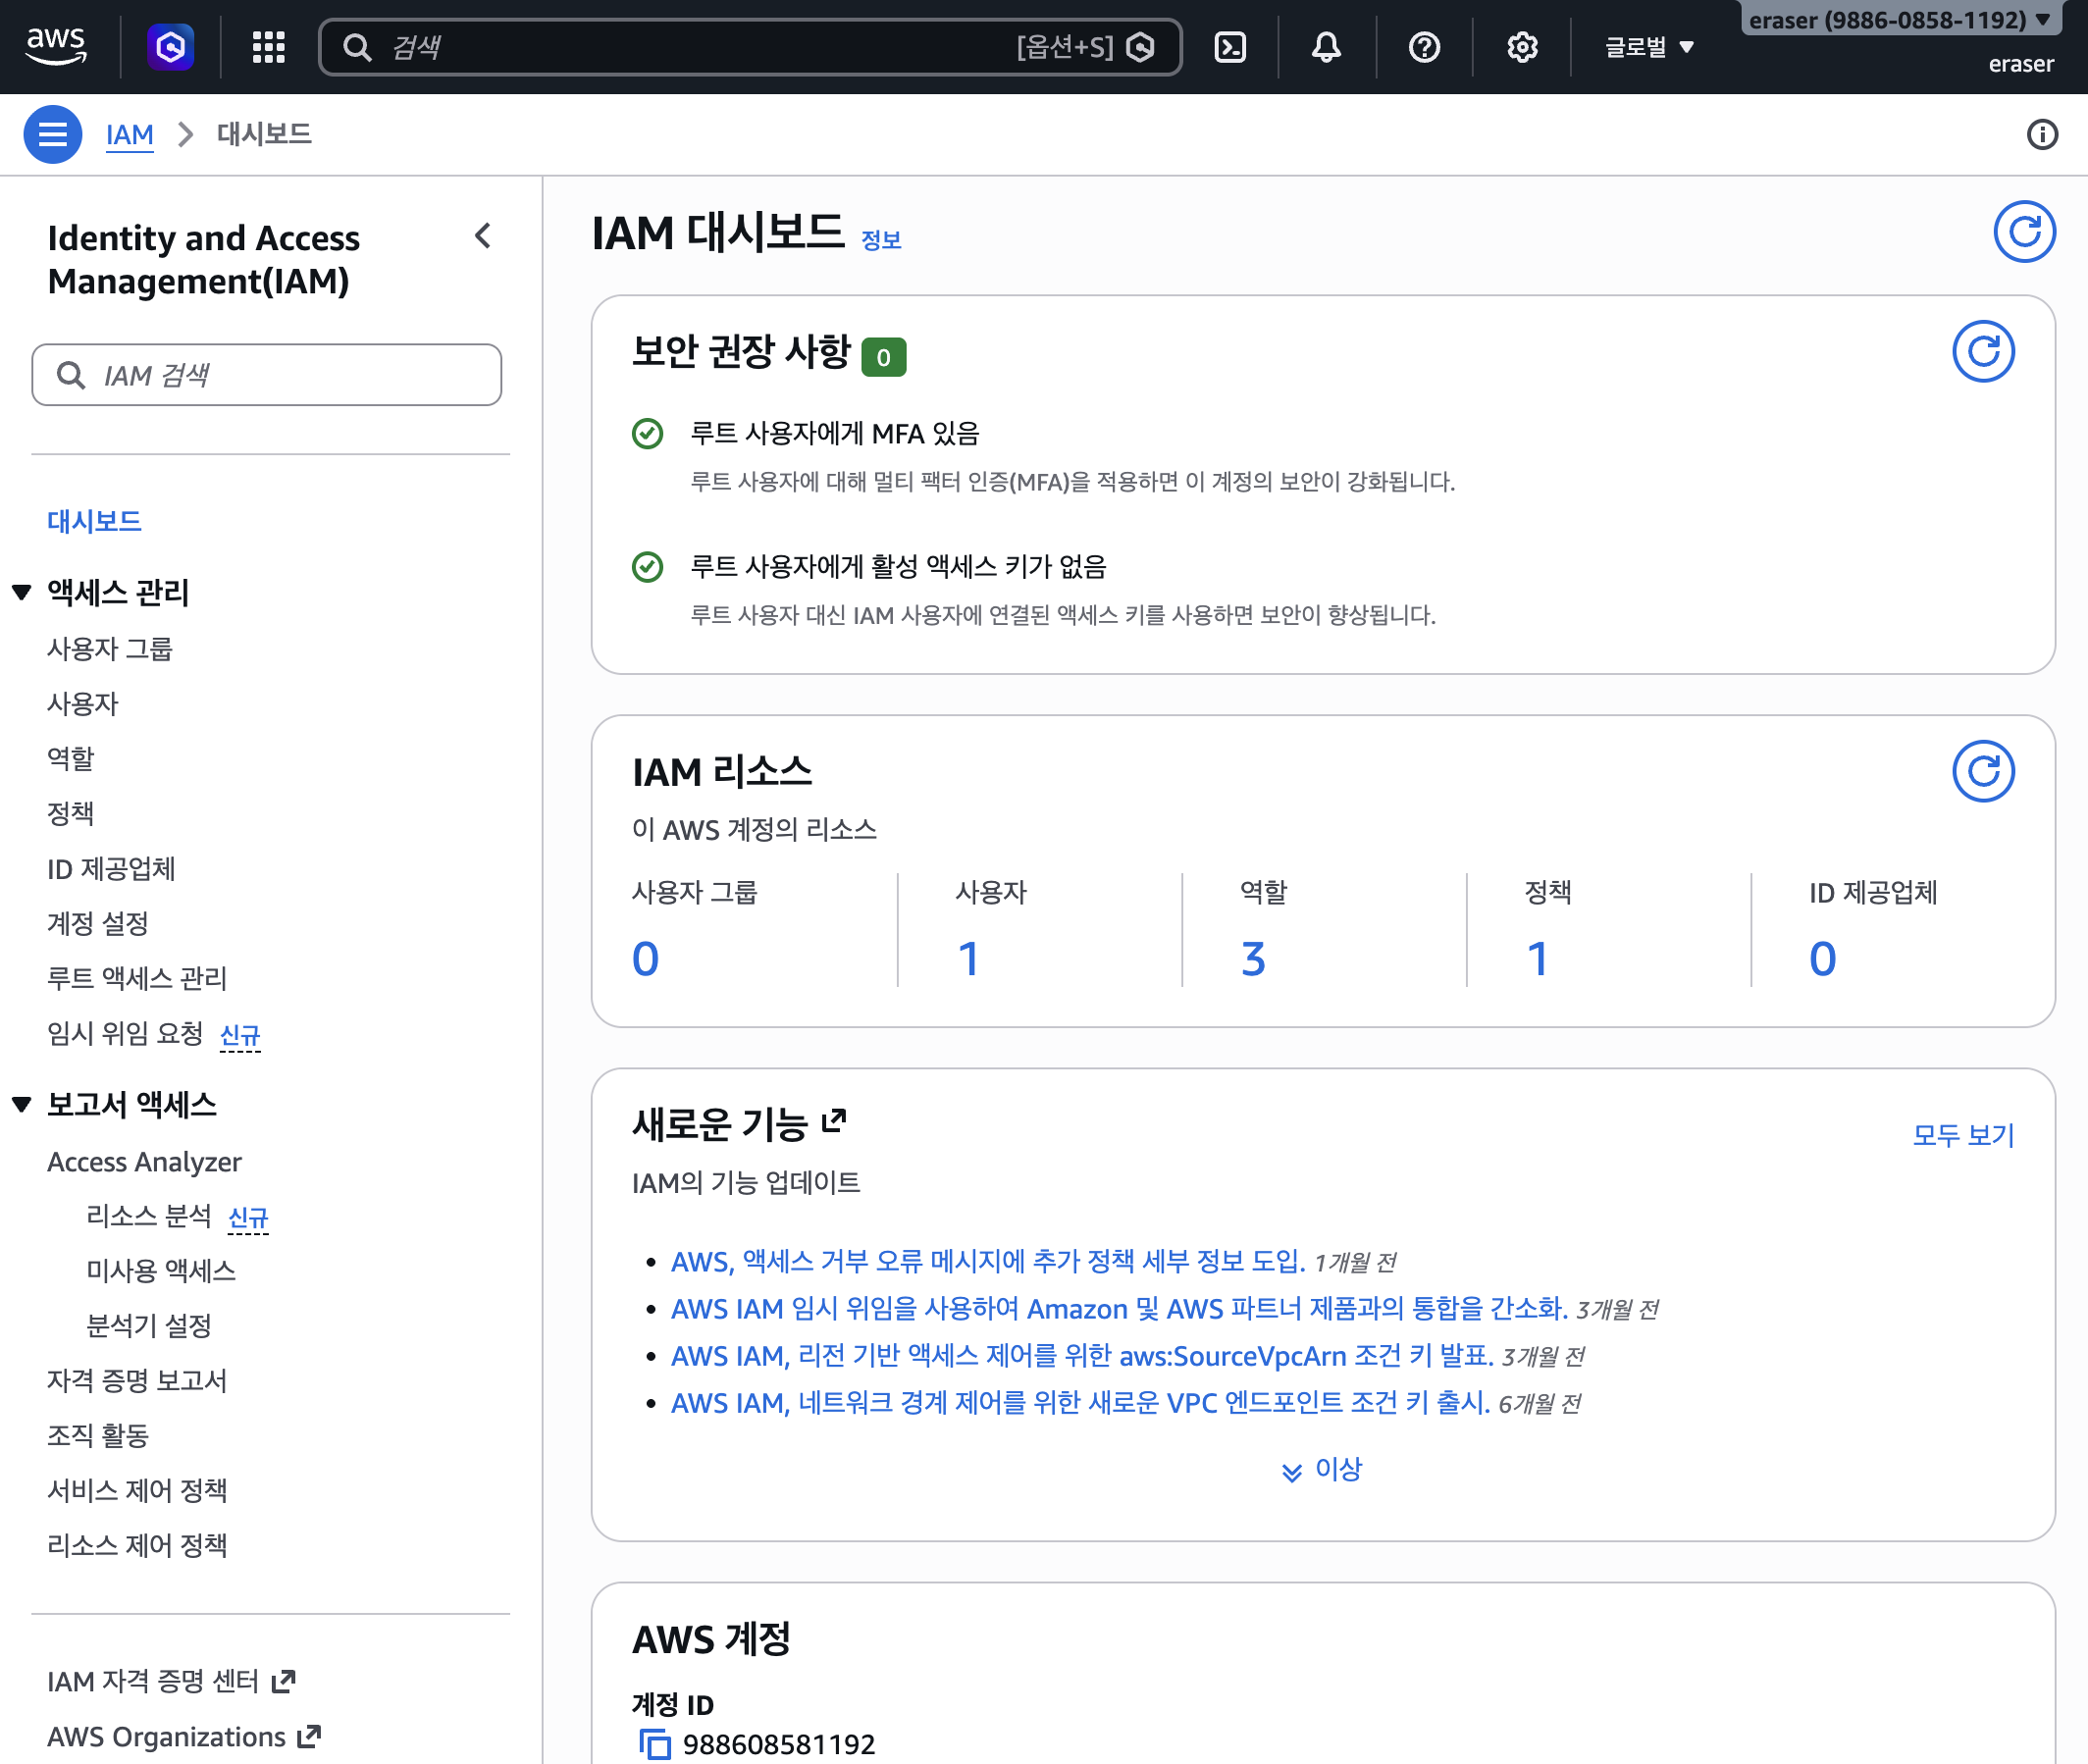Open the settings gear icon
The height and width of the screenshot is (1764, 2088).
click(x=1521, y=47)
